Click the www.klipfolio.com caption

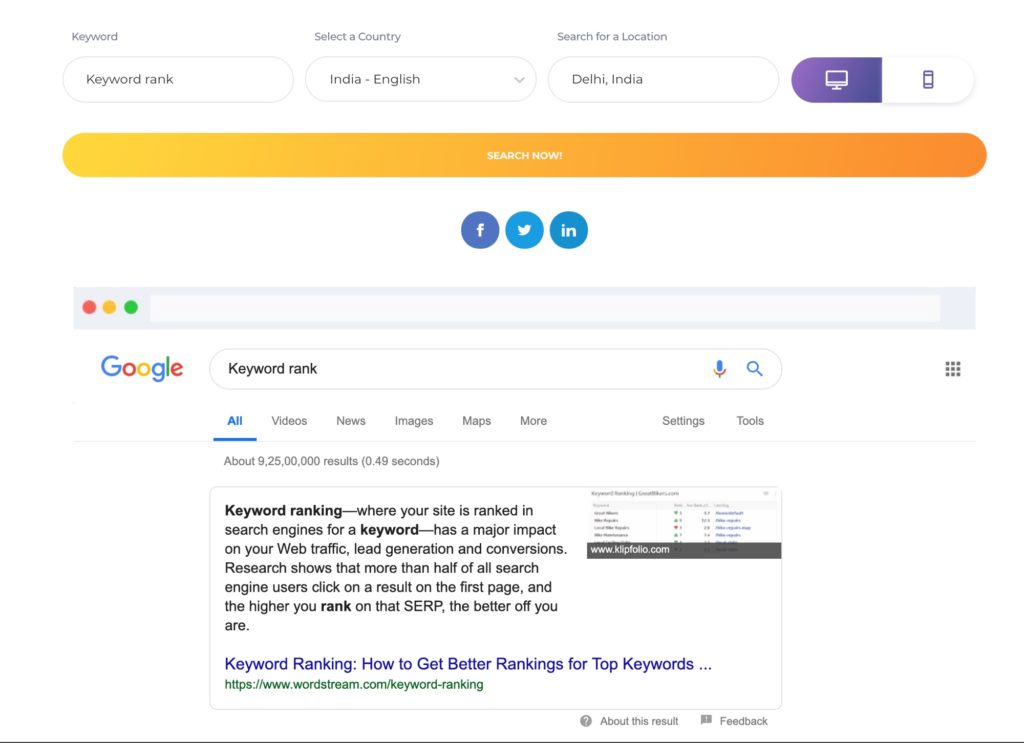tap(630, 550)
